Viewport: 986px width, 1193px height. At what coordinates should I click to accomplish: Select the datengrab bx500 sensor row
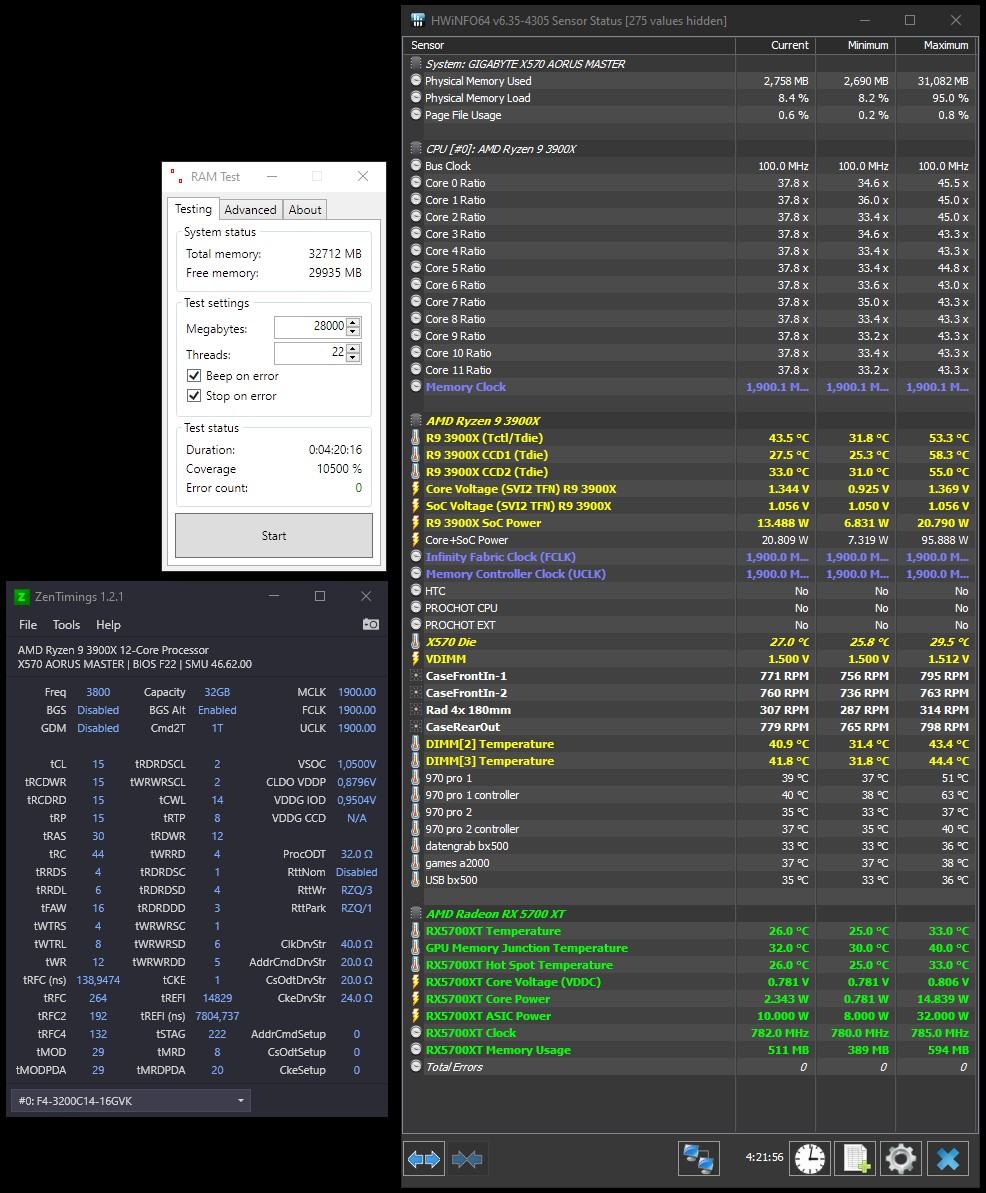689,845
